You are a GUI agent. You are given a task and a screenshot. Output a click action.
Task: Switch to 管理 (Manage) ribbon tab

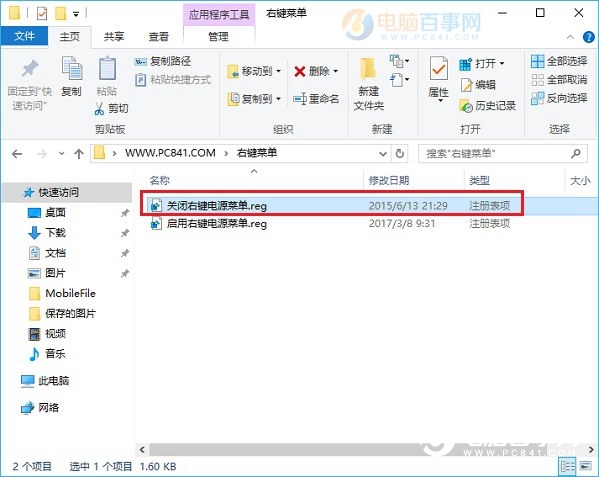click(219, 37)
